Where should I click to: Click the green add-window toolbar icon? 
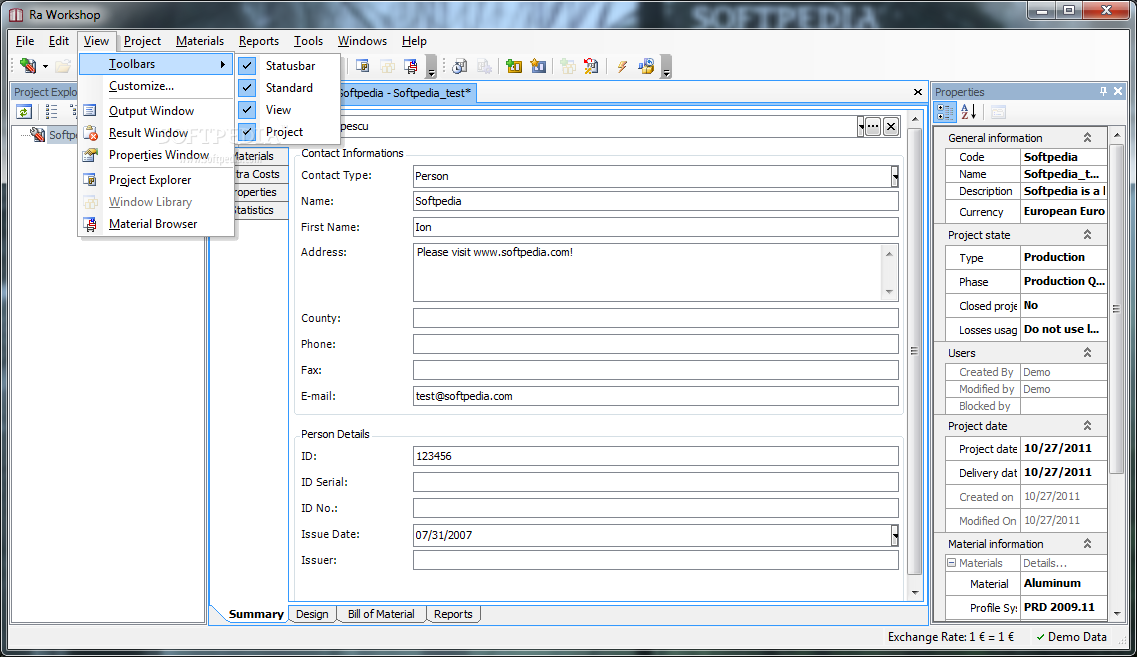click(514, 67)
